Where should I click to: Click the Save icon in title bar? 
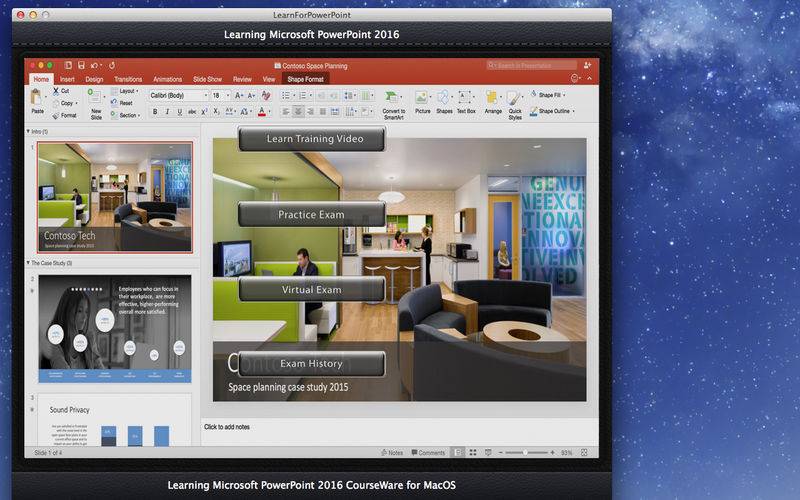click(81, 65)
